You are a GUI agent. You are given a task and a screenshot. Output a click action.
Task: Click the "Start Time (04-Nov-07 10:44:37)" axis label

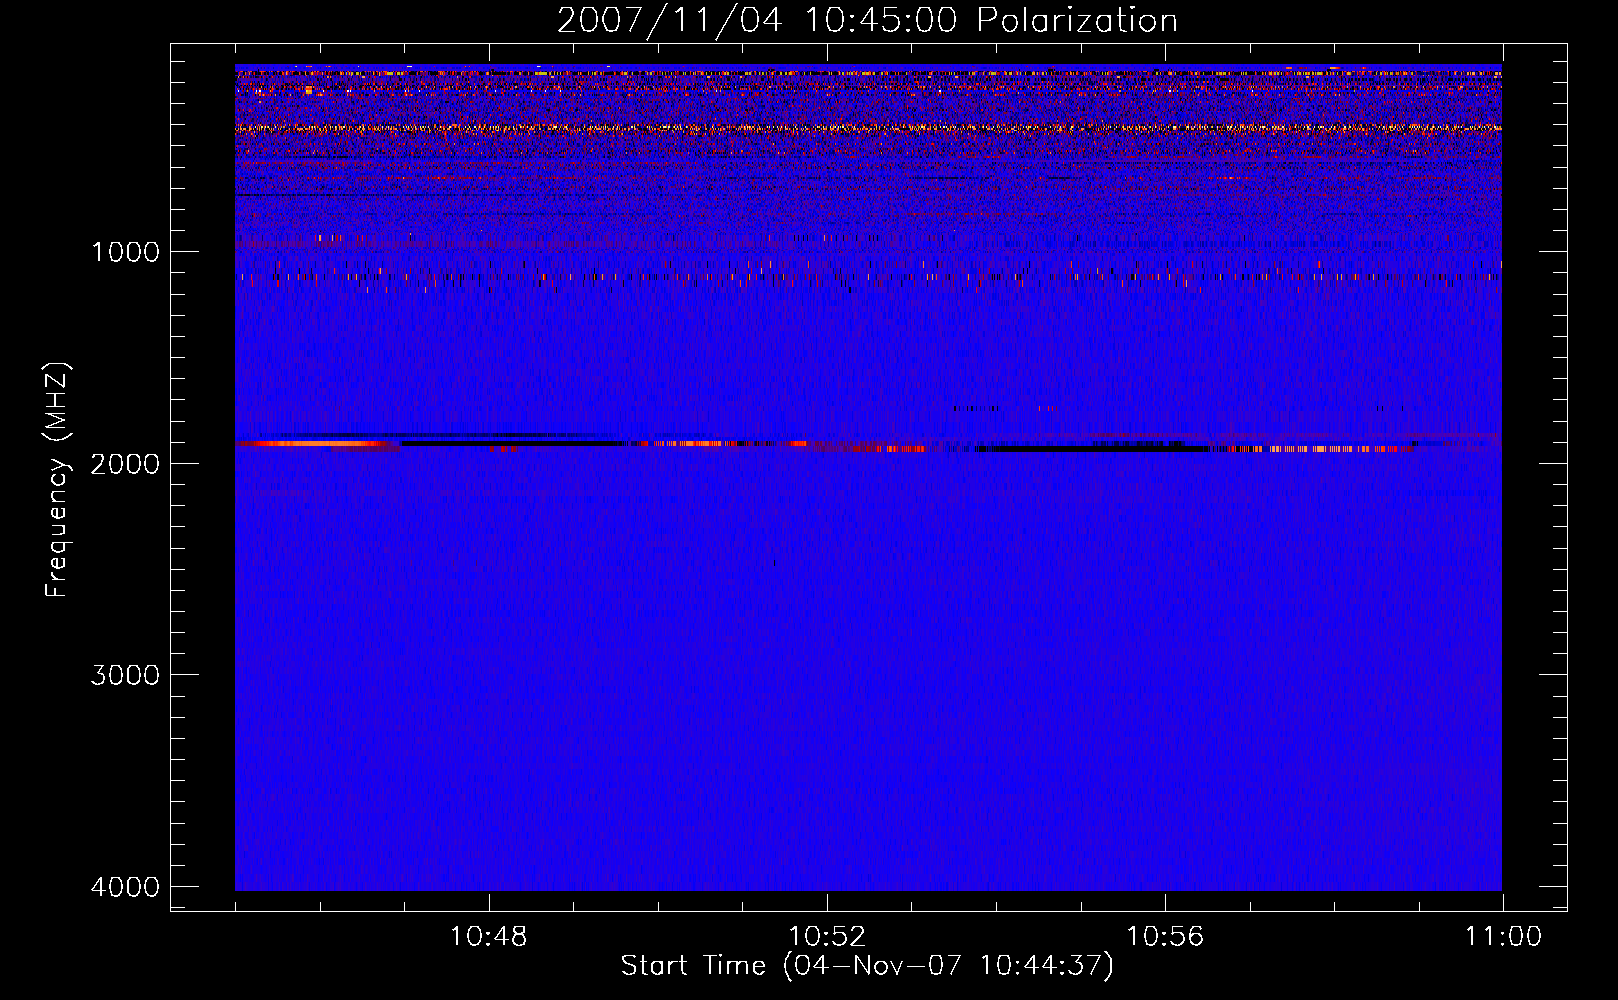867,966
